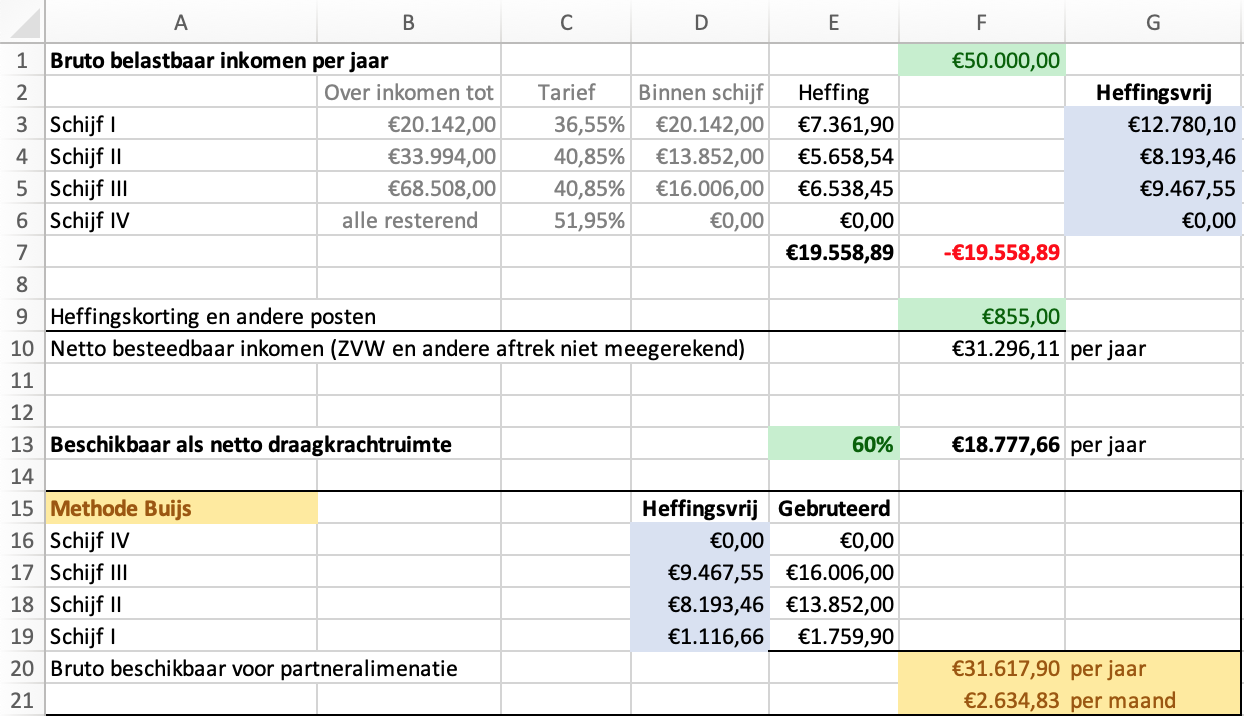Select the €1.759,90 gebruteerd cell
Image resolution: width=1244 pixels, height=716 pixels.
click(x=832, y=636)
